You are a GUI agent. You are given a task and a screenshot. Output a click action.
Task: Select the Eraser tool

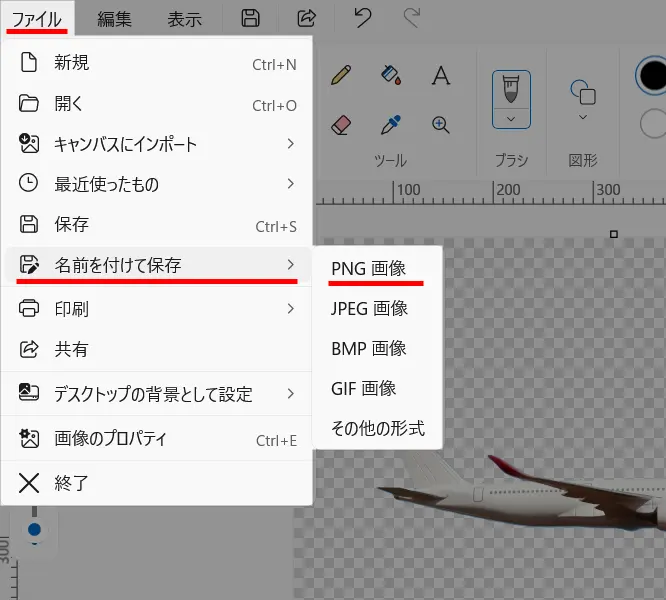click(341, 124)
